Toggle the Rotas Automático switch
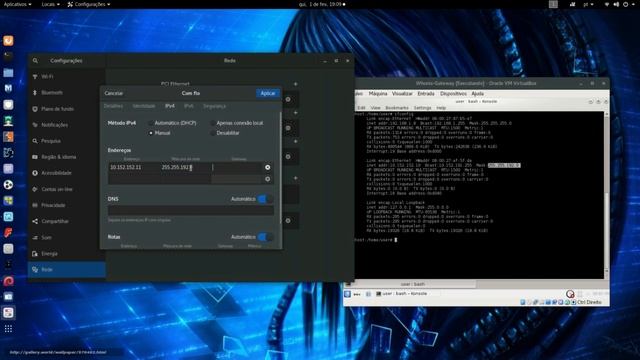 pos(265,237)
